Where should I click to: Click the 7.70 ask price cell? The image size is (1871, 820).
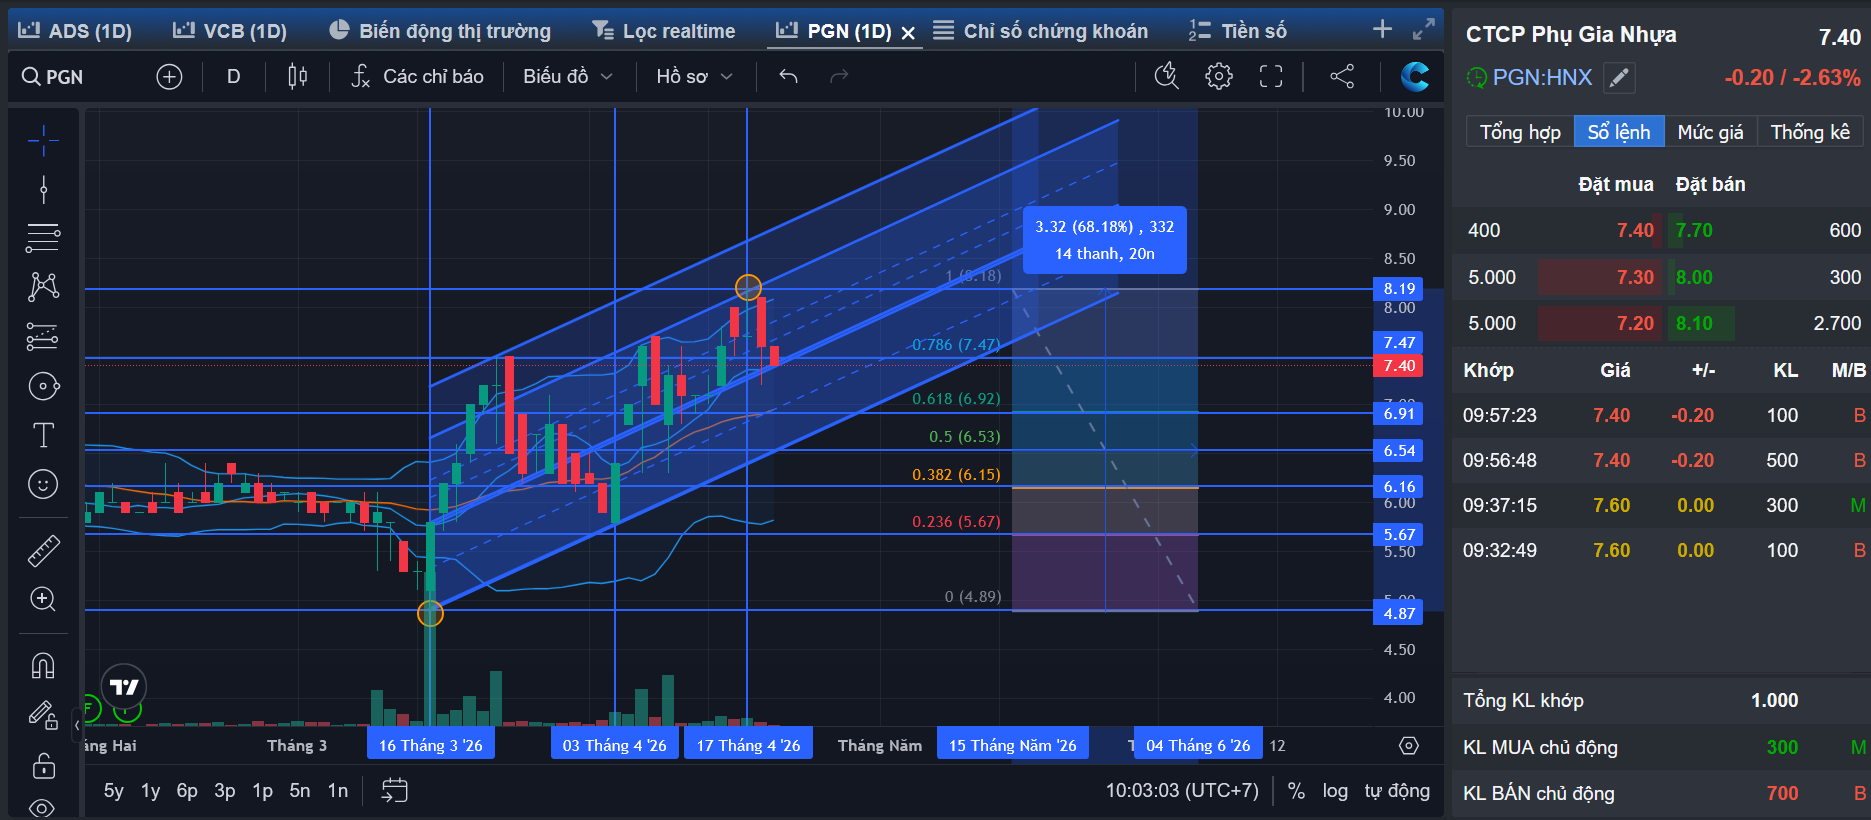click(1694, 231)
